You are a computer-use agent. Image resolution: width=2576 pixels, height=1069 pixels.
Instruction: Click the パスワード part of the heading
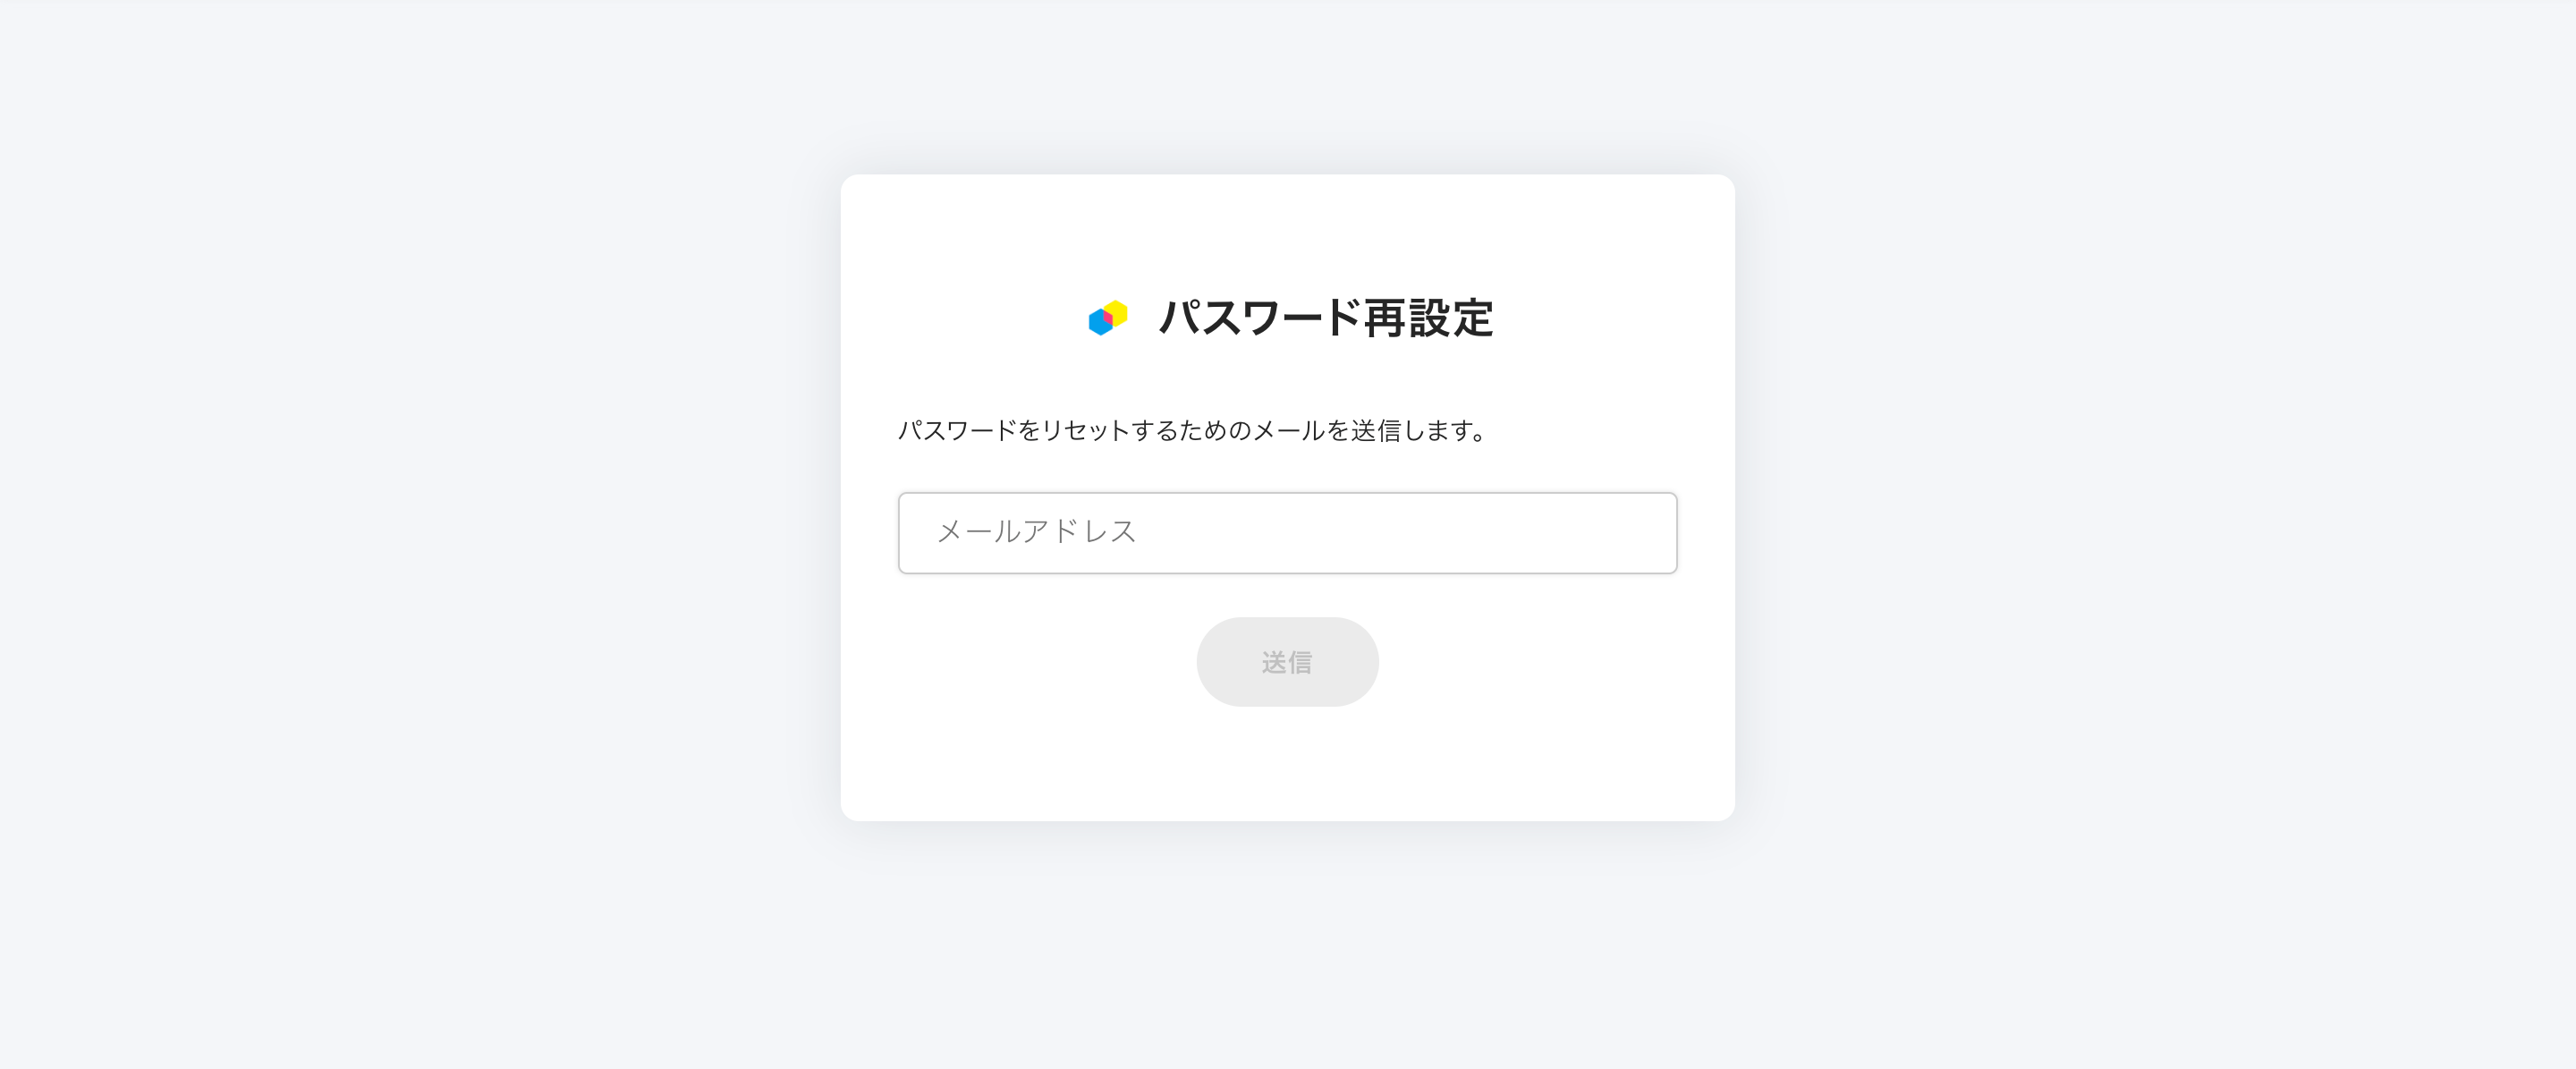pos(1259,318)
